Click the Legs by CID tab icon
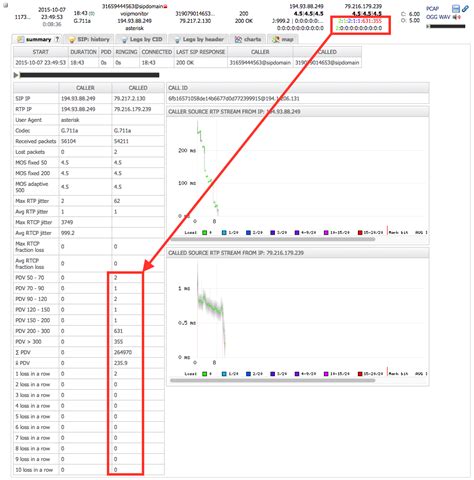Screen dimensions: 474x480 [124, 40]
